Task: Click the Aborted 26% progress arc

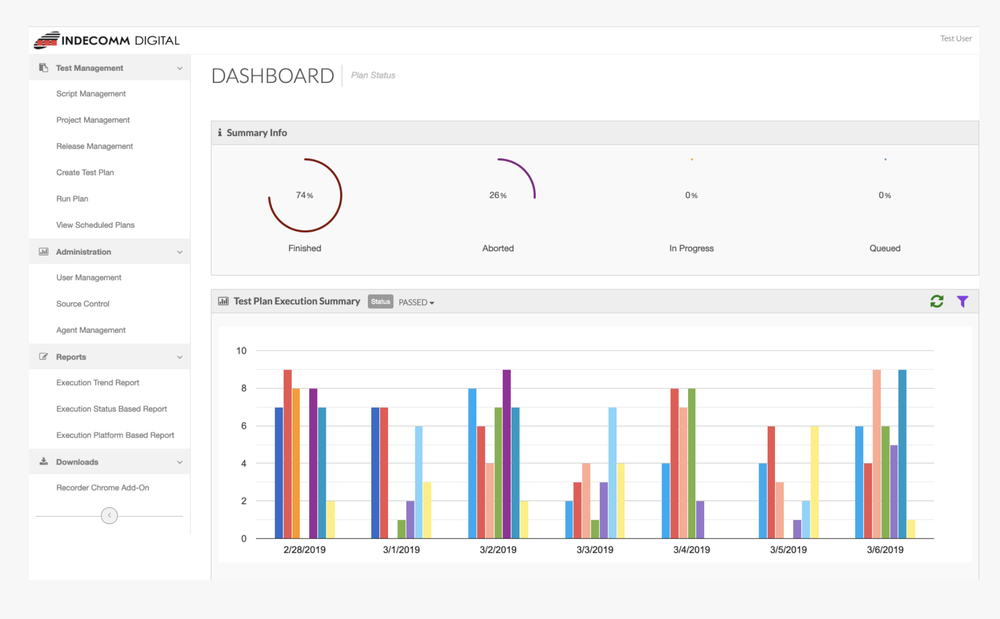Action: [x=498, y=195]
